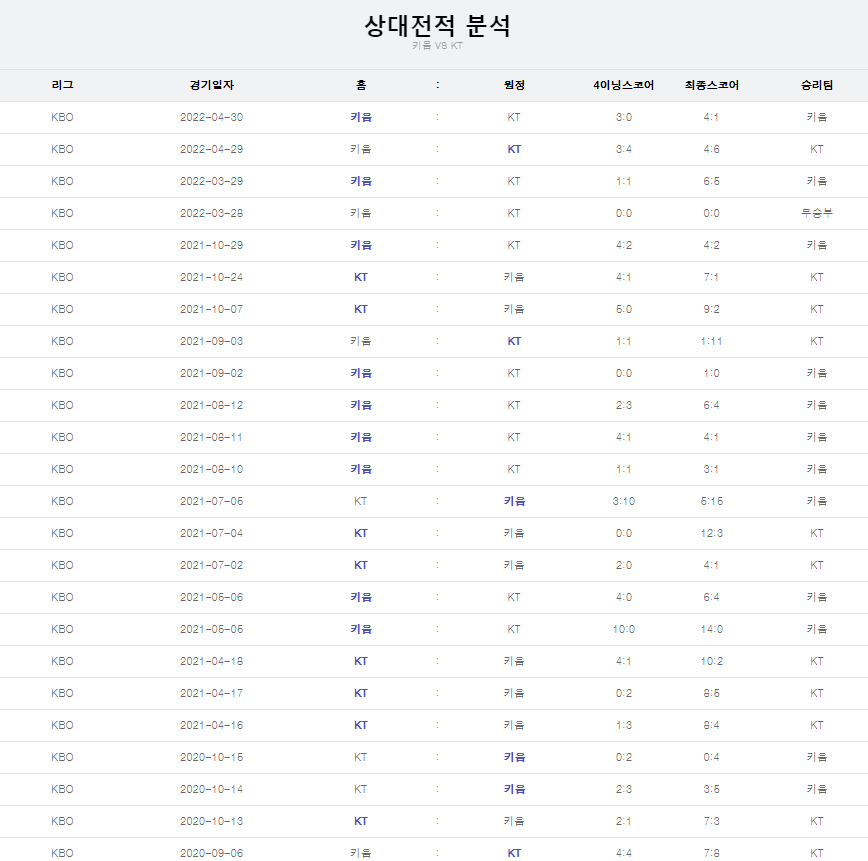Click the date 2021-08-10

click(211, 470)
